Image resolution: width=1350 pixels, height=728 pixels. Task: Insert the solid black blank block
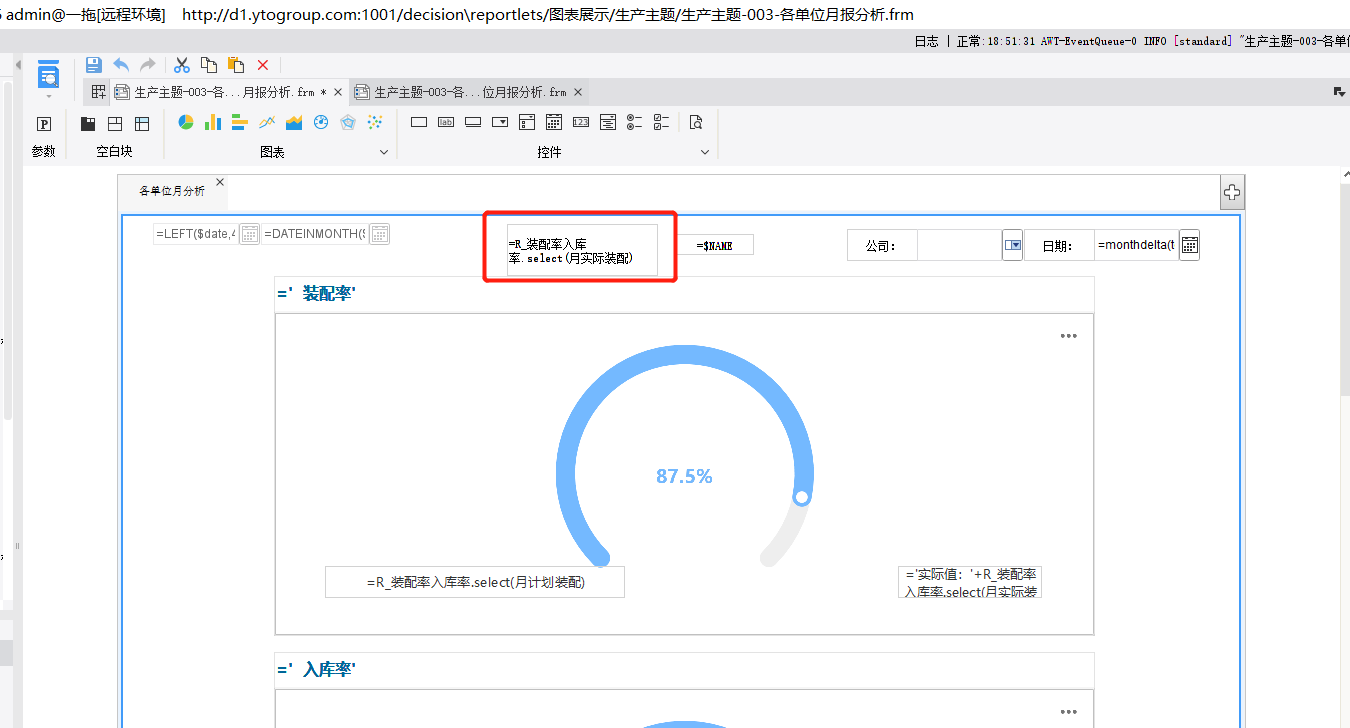pyautogui.click(x=88, y=124)
